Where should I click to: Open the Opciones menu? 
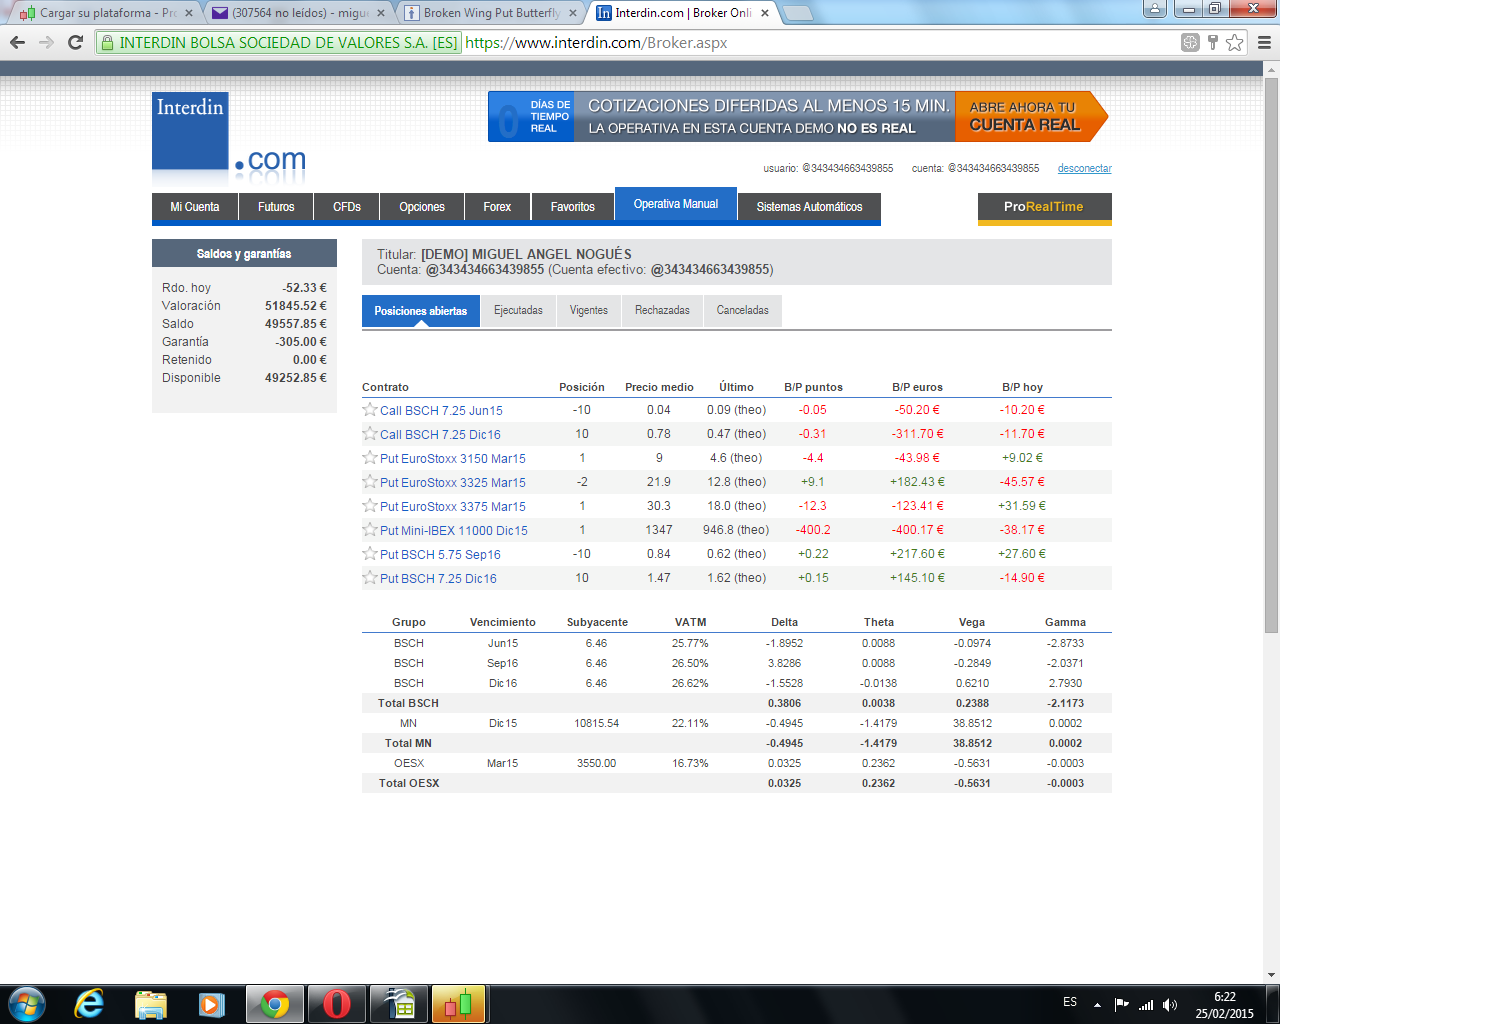click(x=422, y=207)
